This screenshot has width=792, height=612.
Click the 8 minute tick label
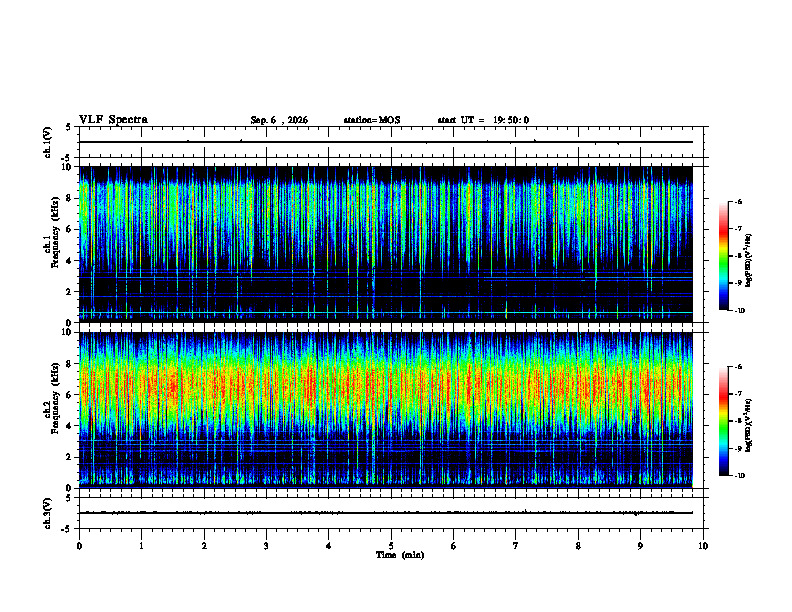click(578, 546)
